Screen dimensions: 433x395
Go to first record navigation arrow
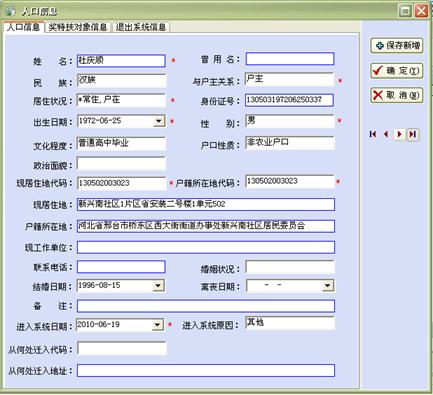click(373, 134)
